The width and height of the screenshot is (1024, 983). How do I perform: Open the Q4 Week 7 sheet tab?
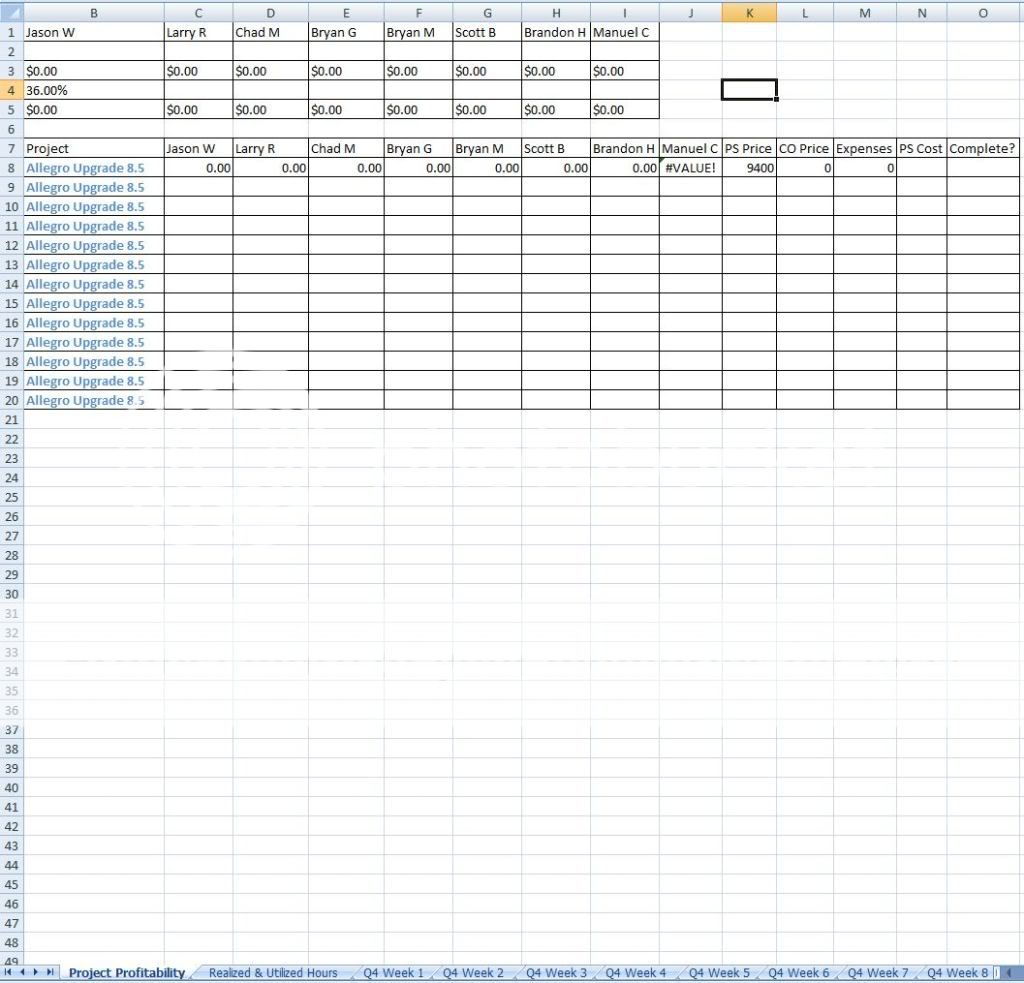pyautogui.click(x=878, y=972)
